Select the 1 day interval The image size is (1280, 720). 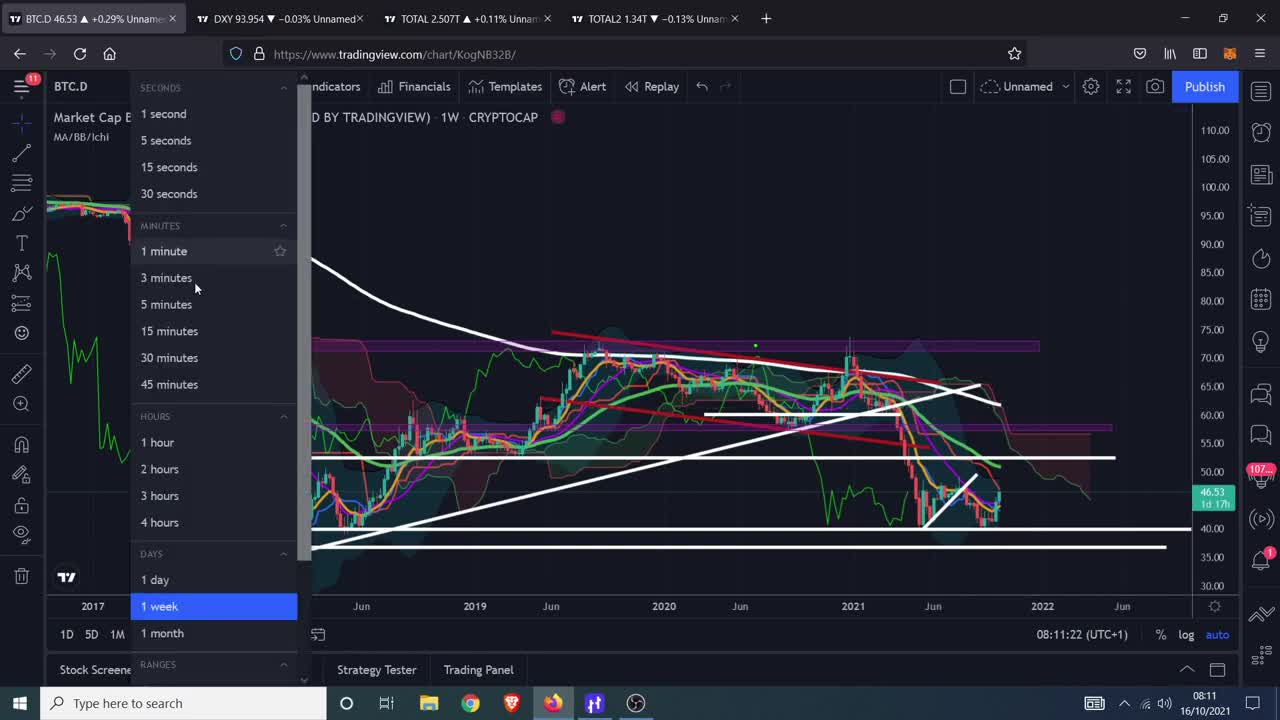pyautogui.click(x=214, y=580)
